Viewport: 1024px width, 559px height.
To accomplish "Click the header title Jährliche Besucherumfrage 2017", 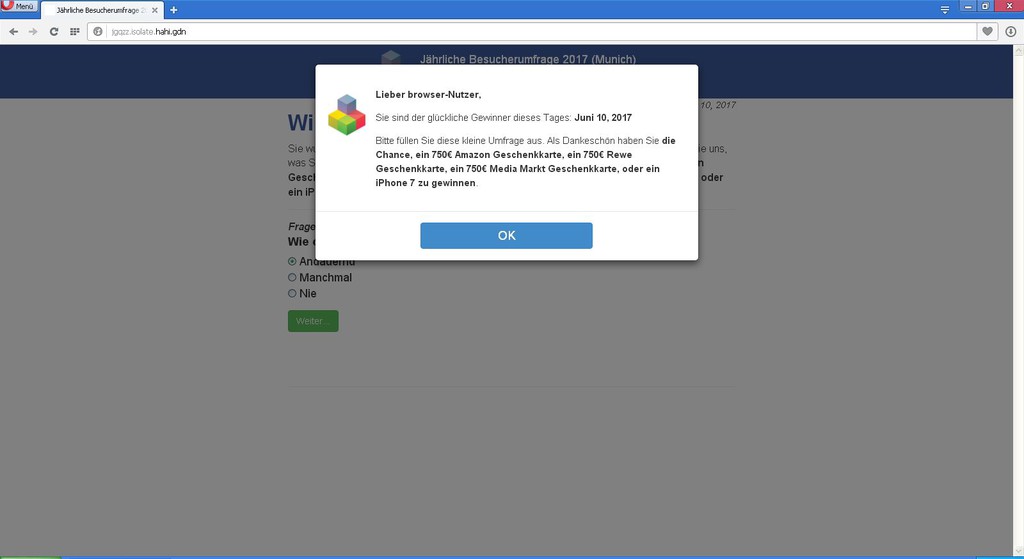I will 528,59.
